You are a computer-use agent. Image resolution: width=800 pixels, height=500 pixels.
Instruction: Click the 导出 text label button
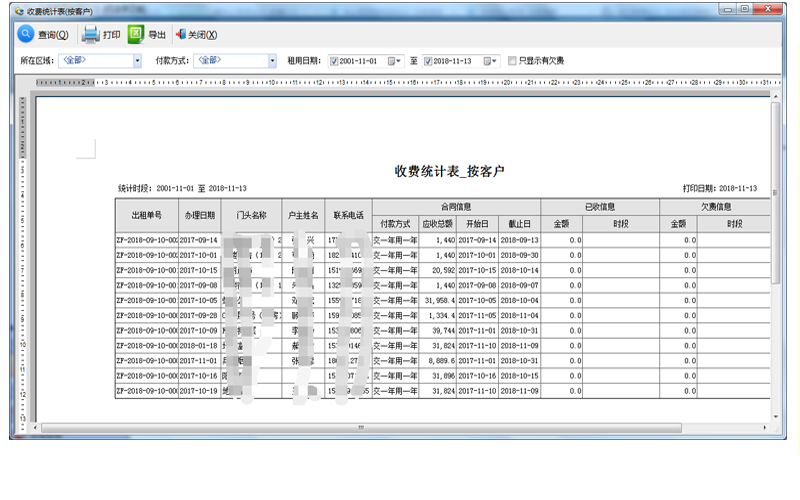pos(157,35)
